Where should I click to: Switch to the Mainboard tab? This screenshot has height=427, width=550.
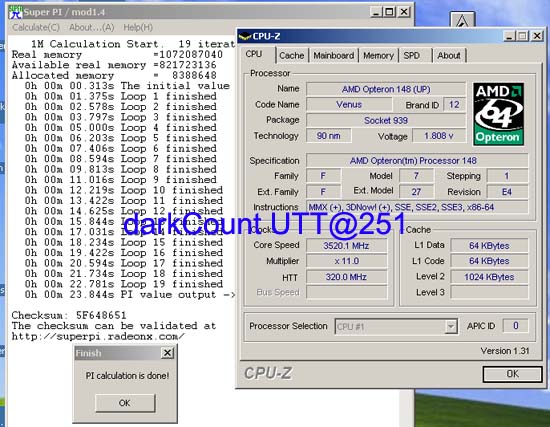click(x=334, y=55)
